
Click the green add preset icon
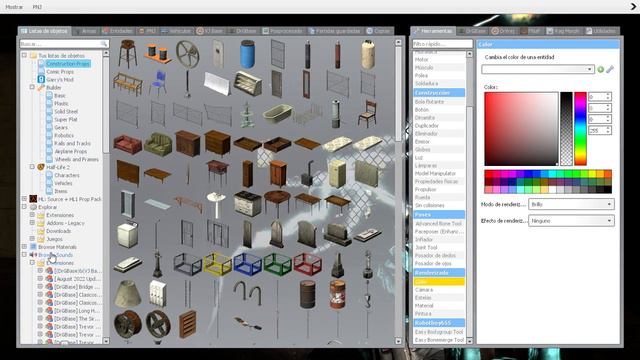600,69
